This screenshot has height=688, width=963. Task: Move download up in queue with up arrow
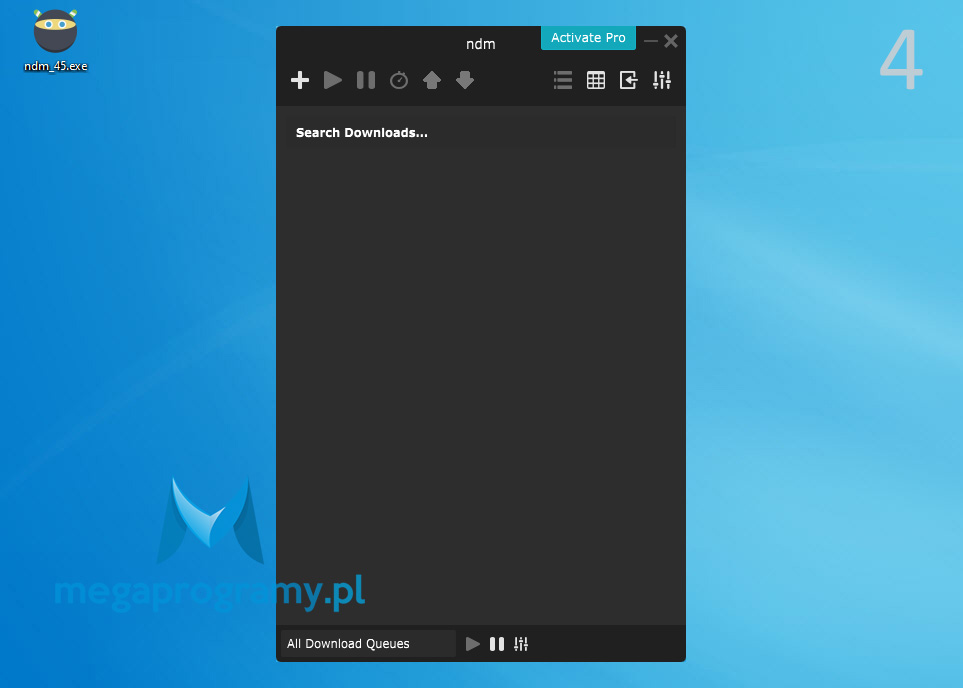point(432,80)
